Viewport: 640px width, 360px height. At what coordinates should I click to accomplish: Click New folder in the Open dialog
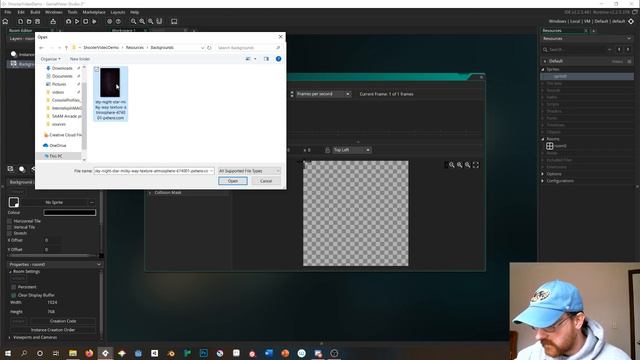tap(80, 59)
